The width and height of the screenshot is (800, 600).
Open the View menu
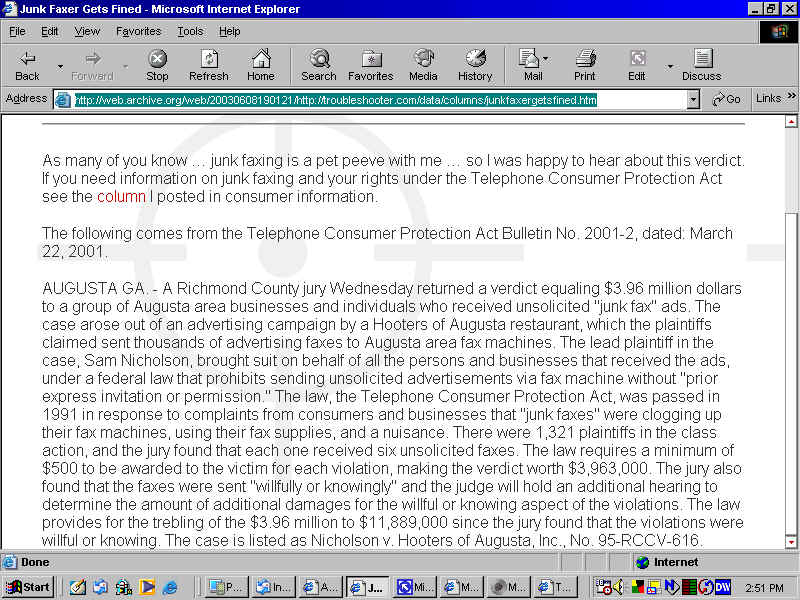pos(87,32)
